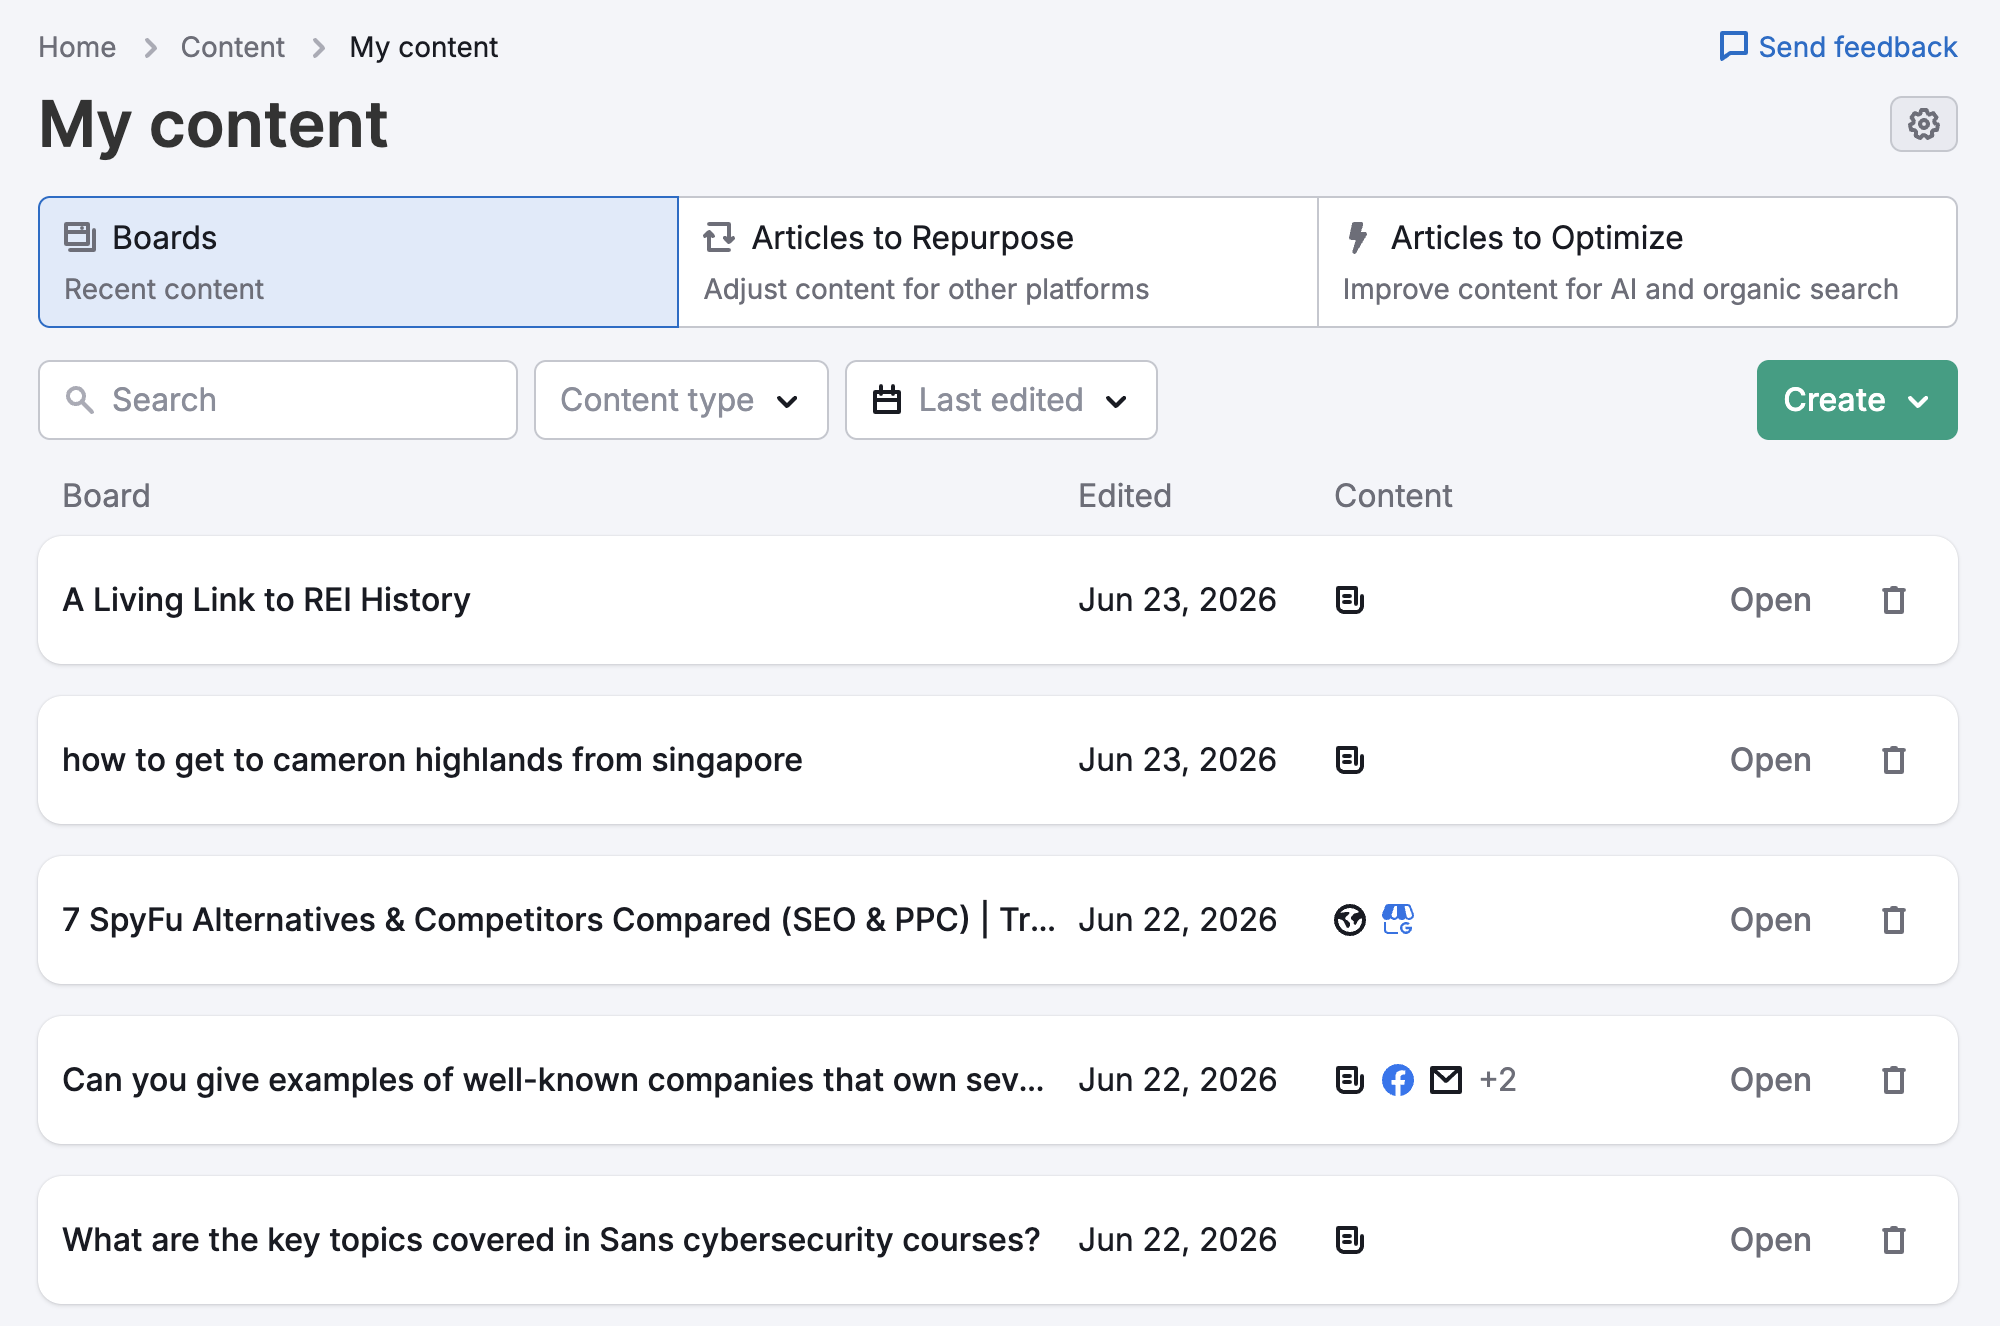The width and height of the screenshot is (2000, 1326).
Task: Open the Content type dropdown
Action: tap(681, 400)
